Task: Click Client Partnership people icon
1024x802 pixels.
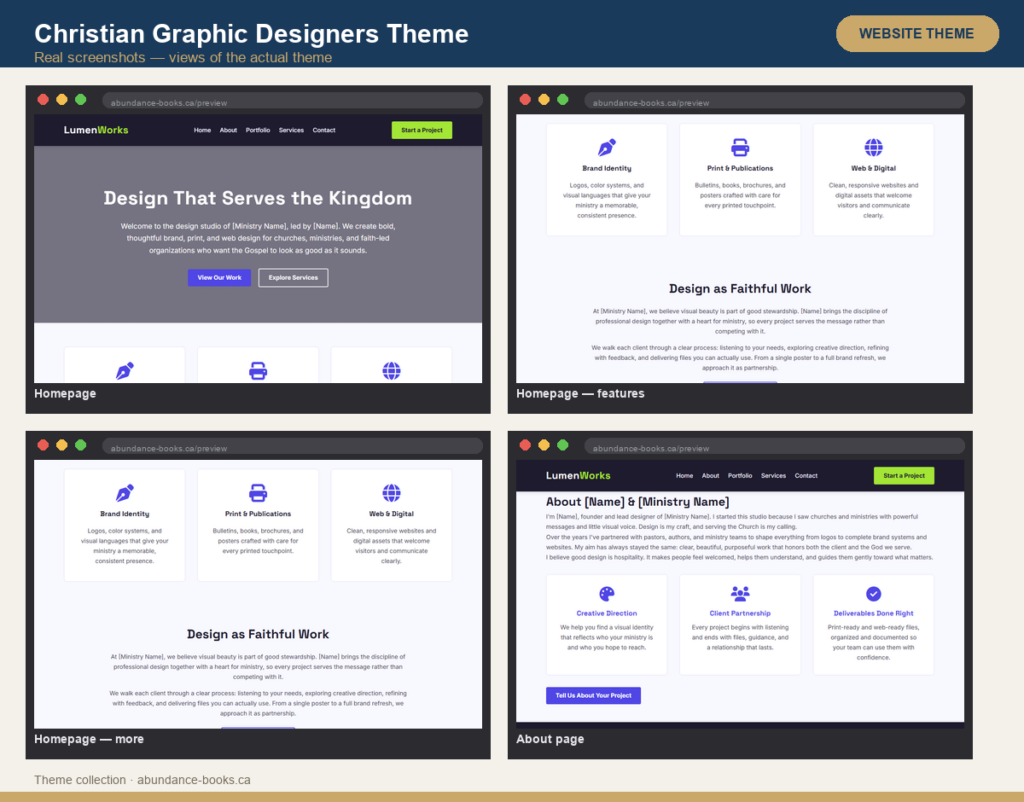Action: [740, 594]
